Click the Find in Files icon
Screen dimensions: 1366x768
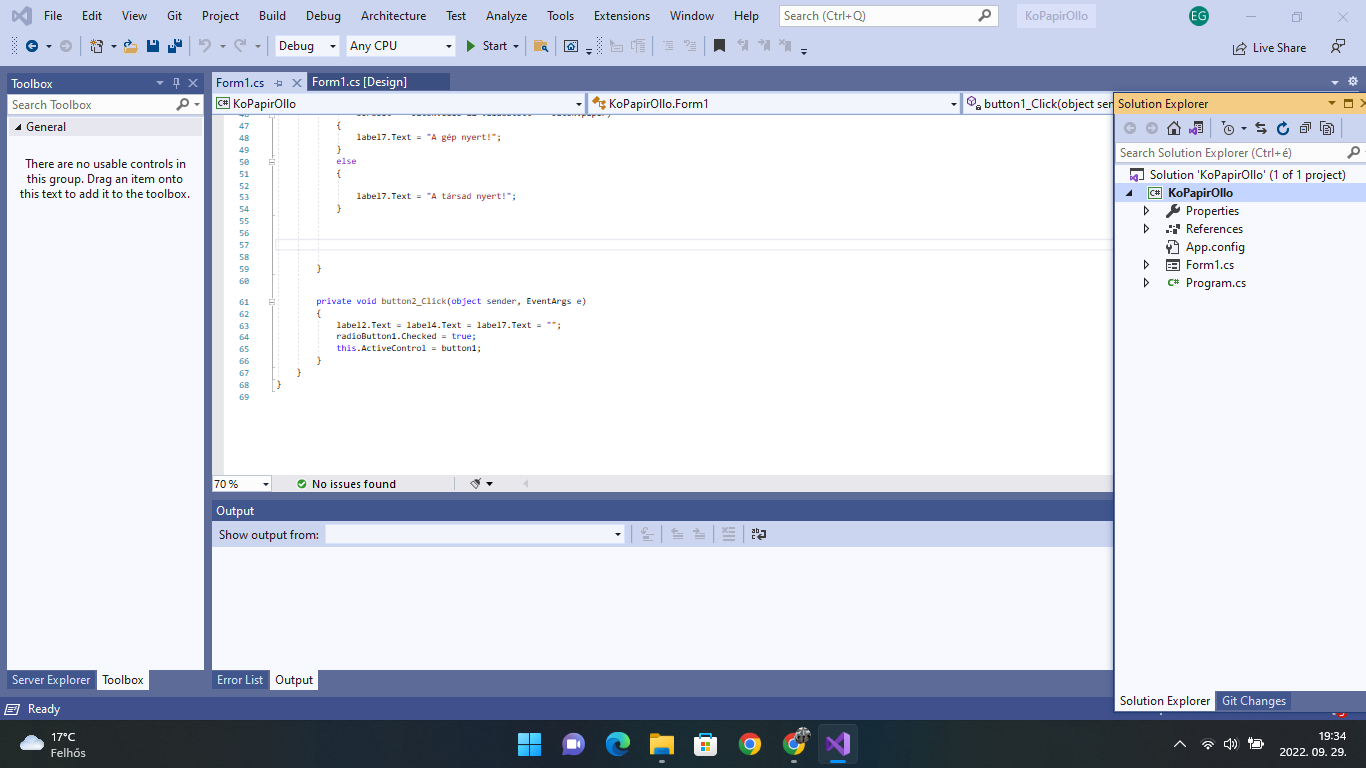click(x=540, y=46)
